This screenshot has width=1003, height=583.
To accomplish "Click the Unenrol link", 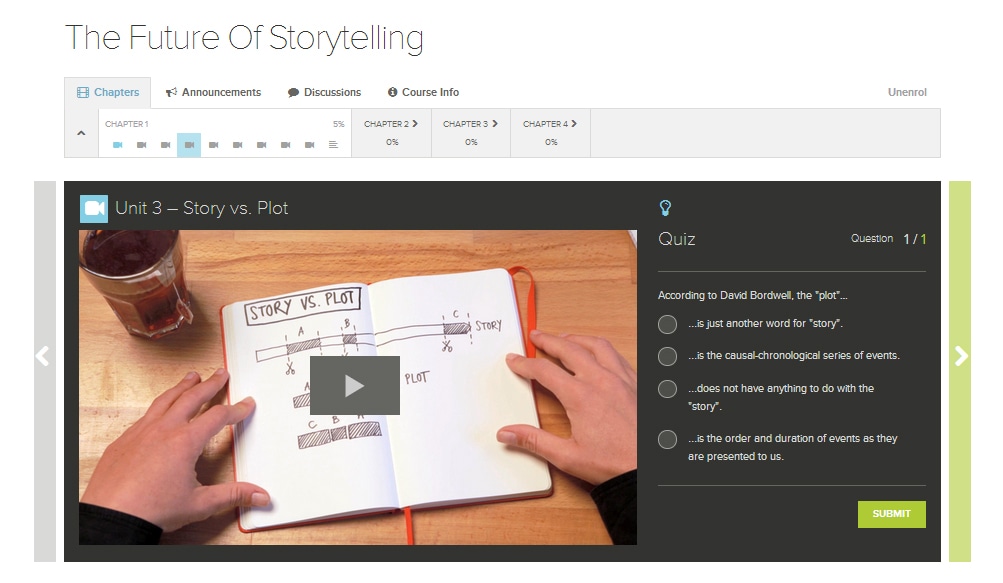I will [x=906, y=92].
